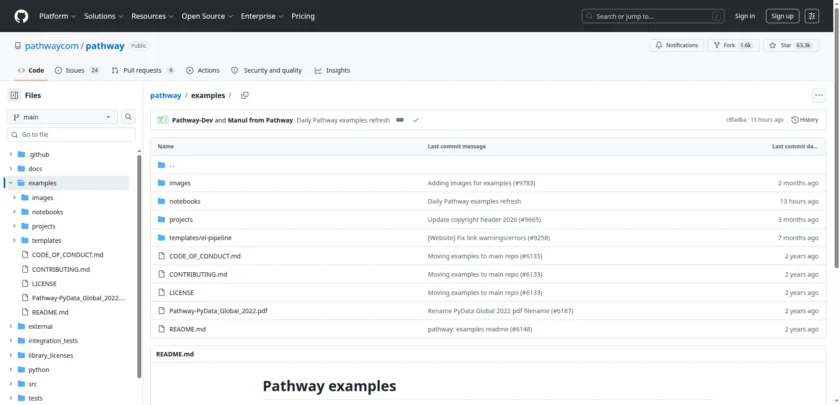Switch to the Code tab
Image resolution: width=840 pixels, height=405 pixels.
pos(31,70)
